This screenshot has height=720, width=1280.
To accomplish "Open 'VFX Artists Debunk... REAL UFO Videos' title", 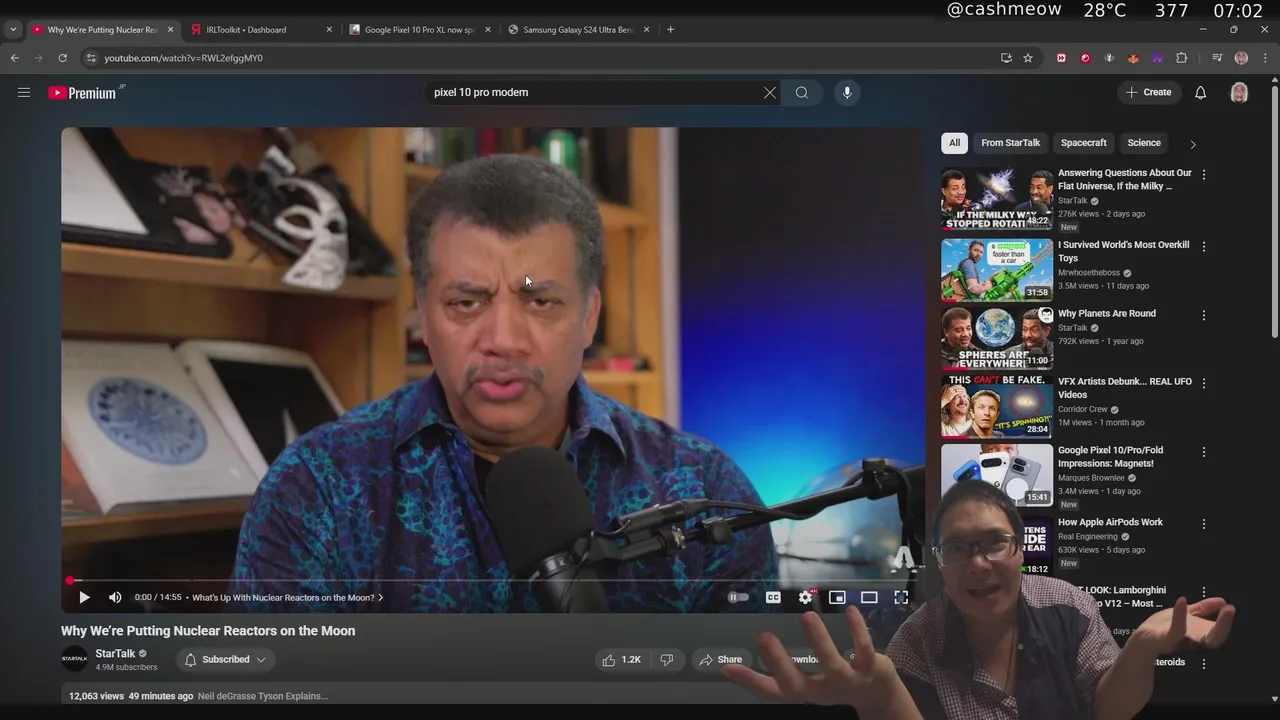I will (x=1124, y=388).
